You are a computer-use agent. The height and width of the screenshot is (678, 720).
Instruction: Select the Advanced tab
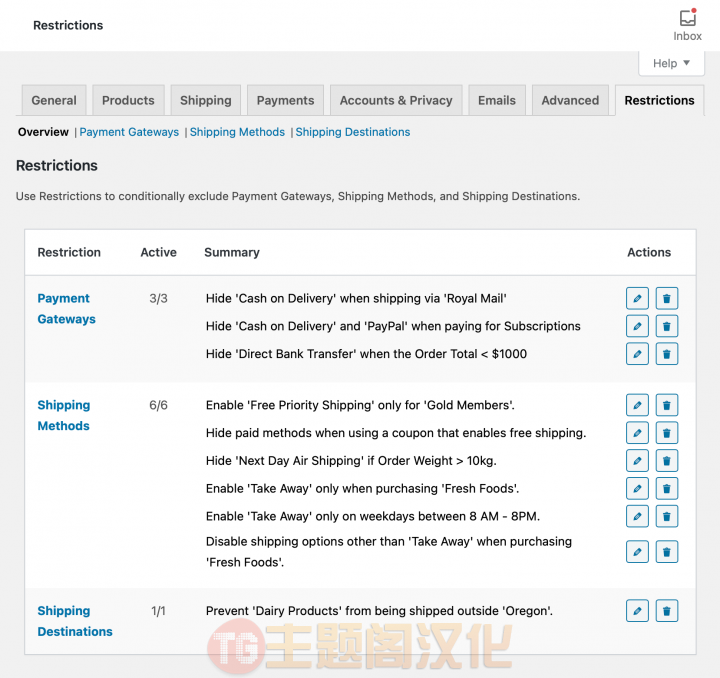coord(570,100)
